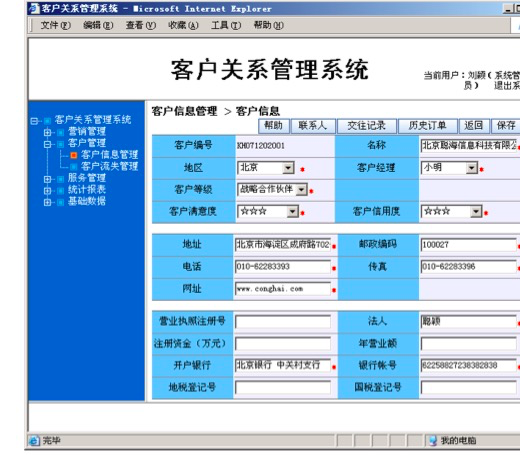The height and width of the screenshot is (455, 520).
Task: Click the square icon next to 统计报表
Action: (60, 191)
